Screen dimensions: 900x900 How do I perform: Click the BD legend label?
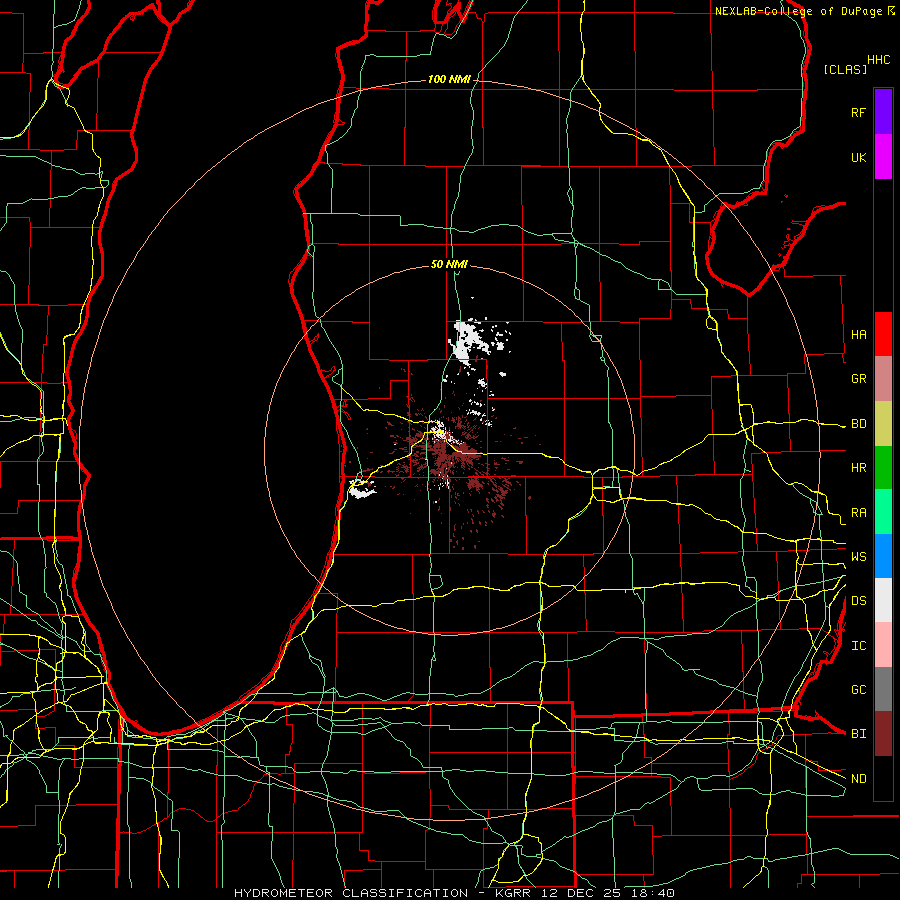[x=858, y=424]
